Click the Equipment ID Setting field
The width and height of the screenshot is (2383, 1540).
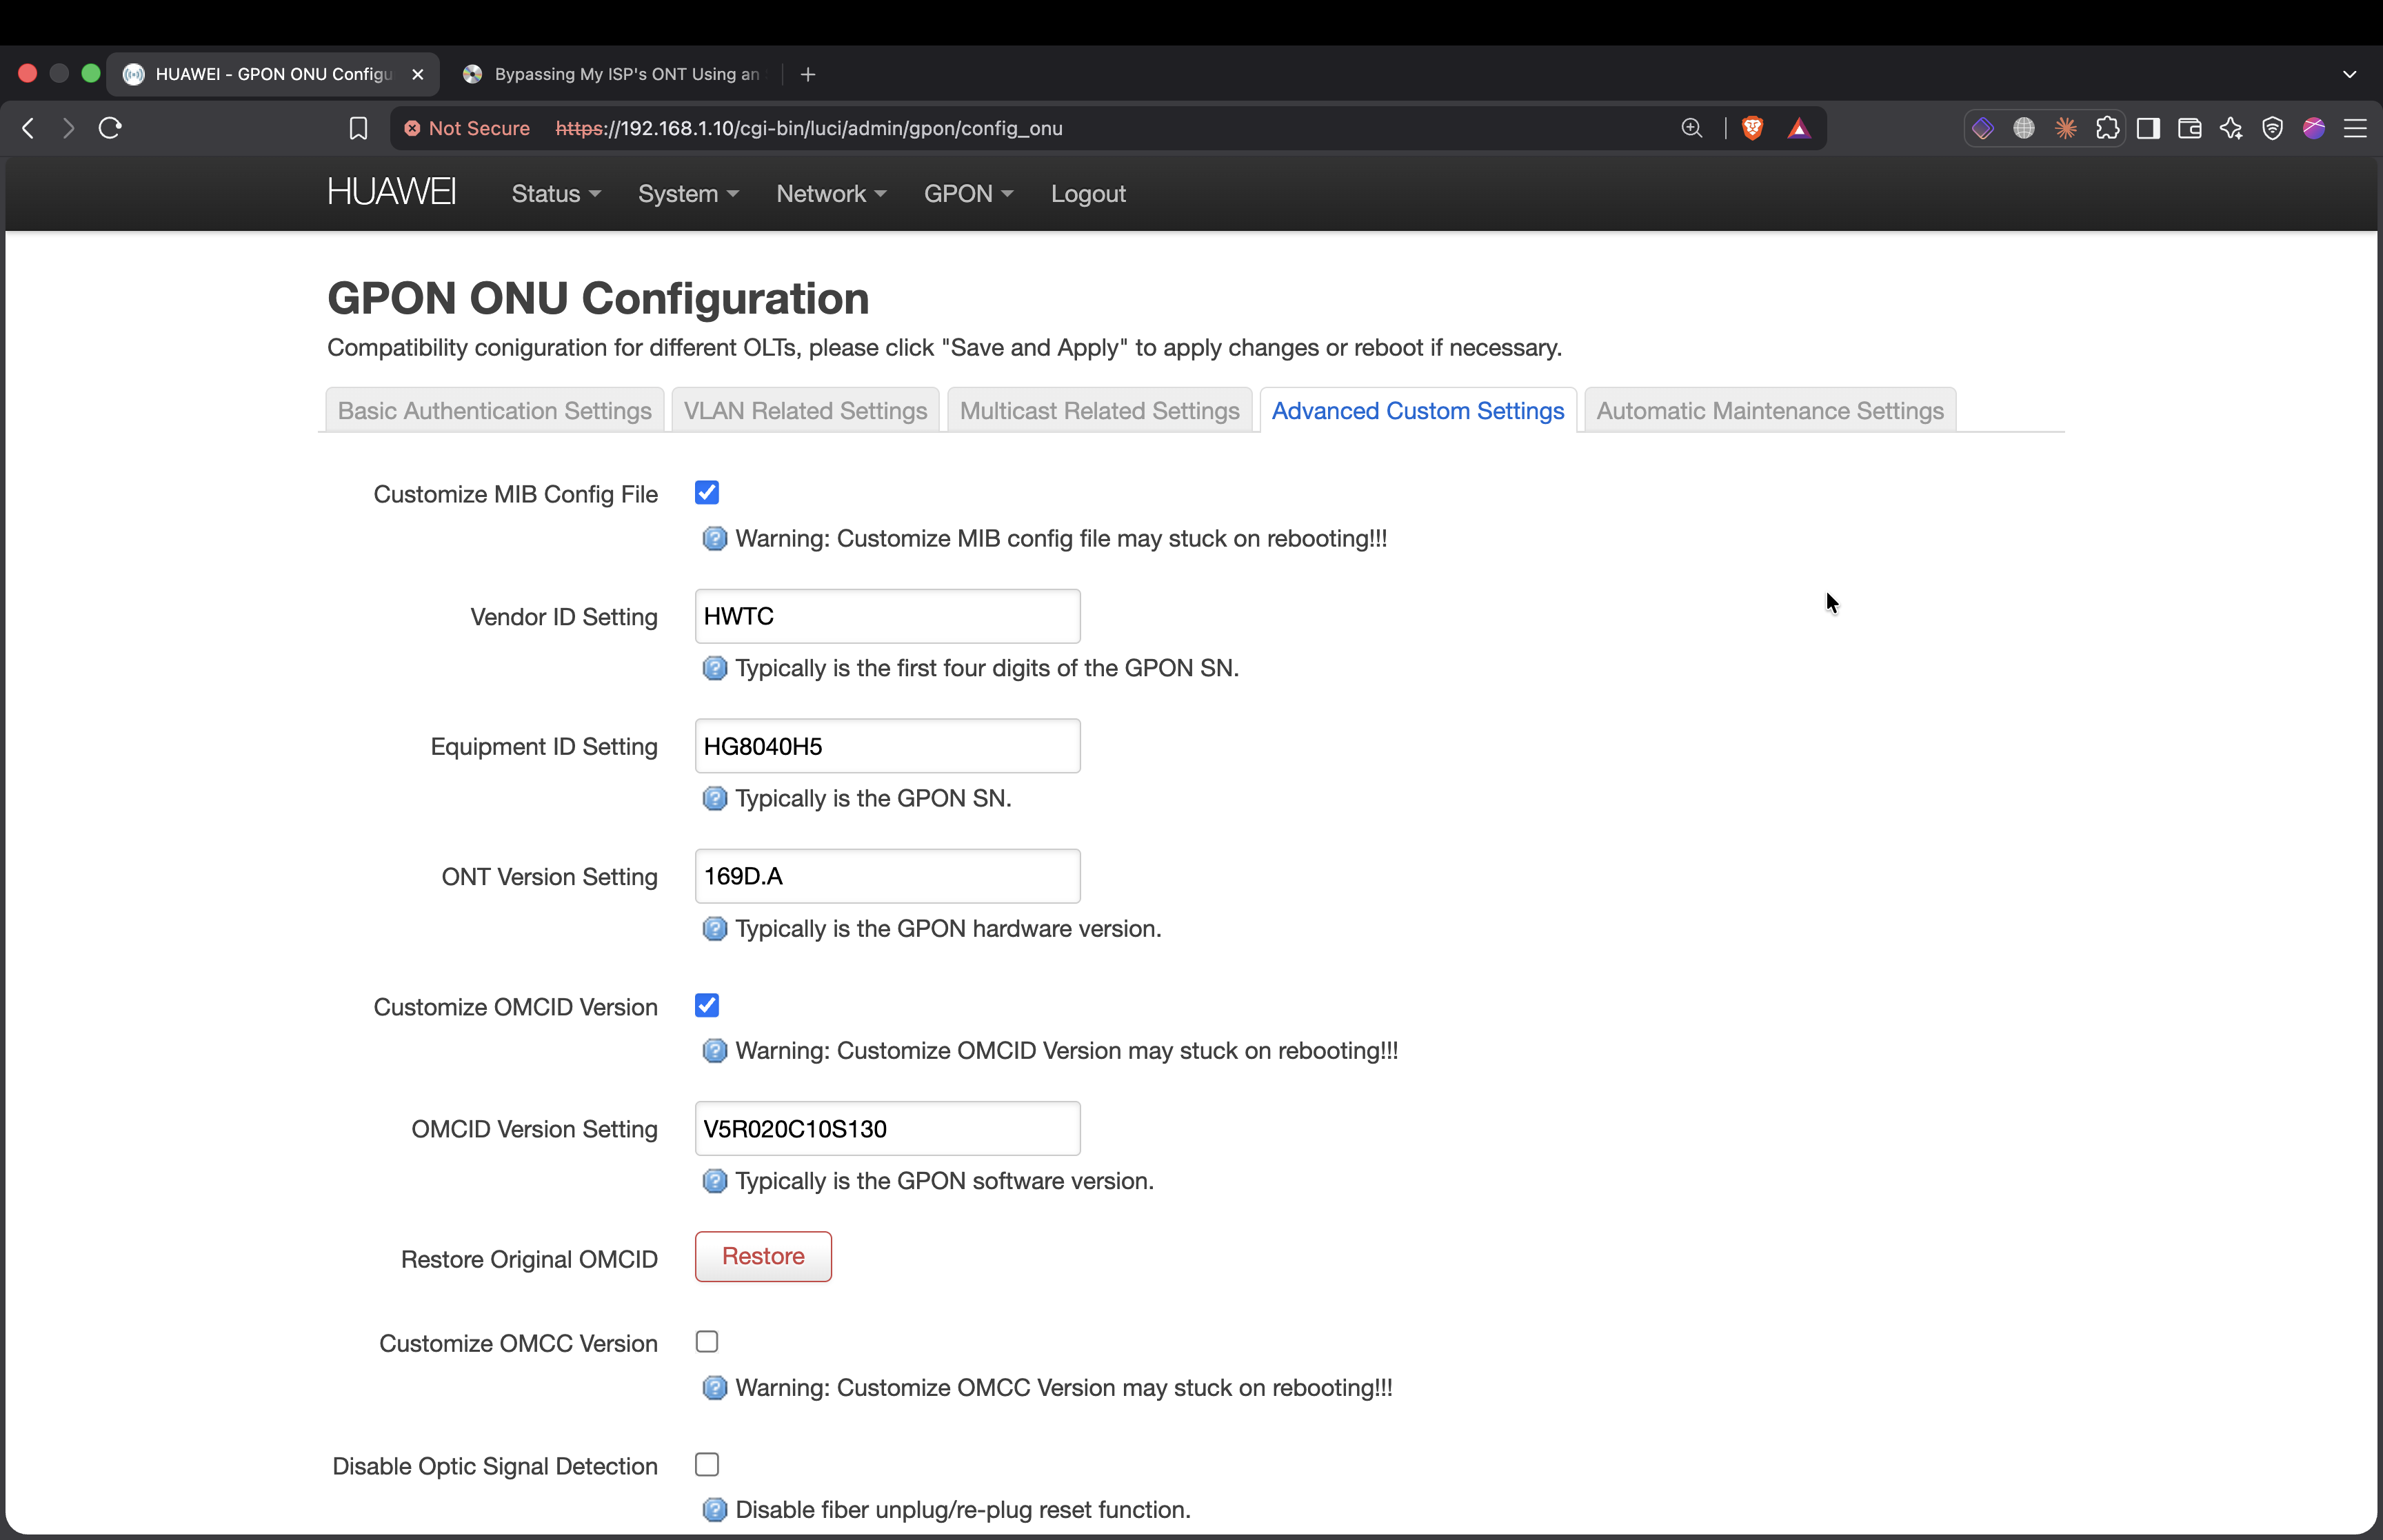888,746
